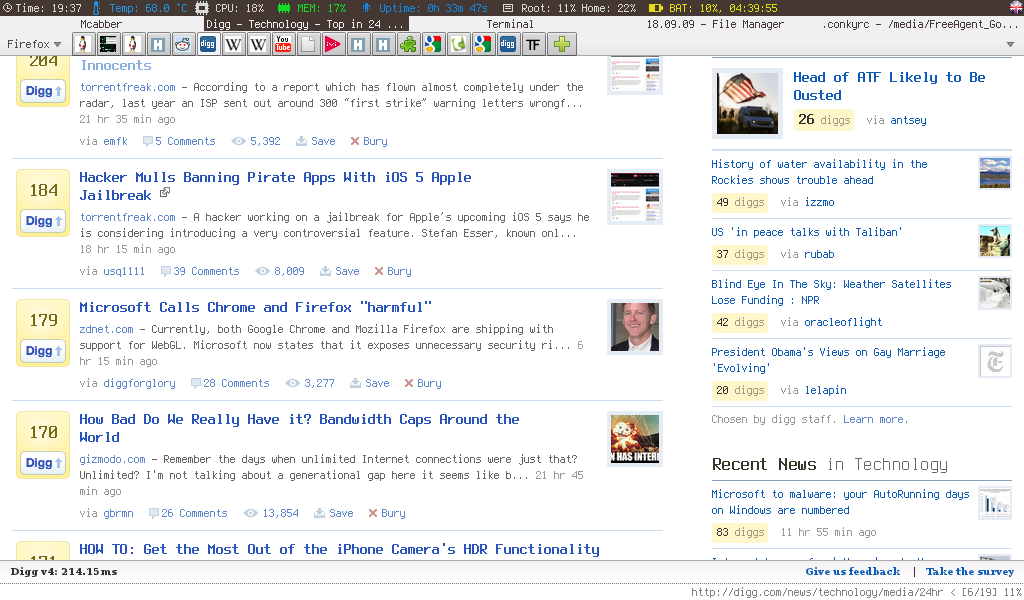Viewport: 1024px width, 600px height.
Task: Open the 5 Comments link
Action: (179, 141)
